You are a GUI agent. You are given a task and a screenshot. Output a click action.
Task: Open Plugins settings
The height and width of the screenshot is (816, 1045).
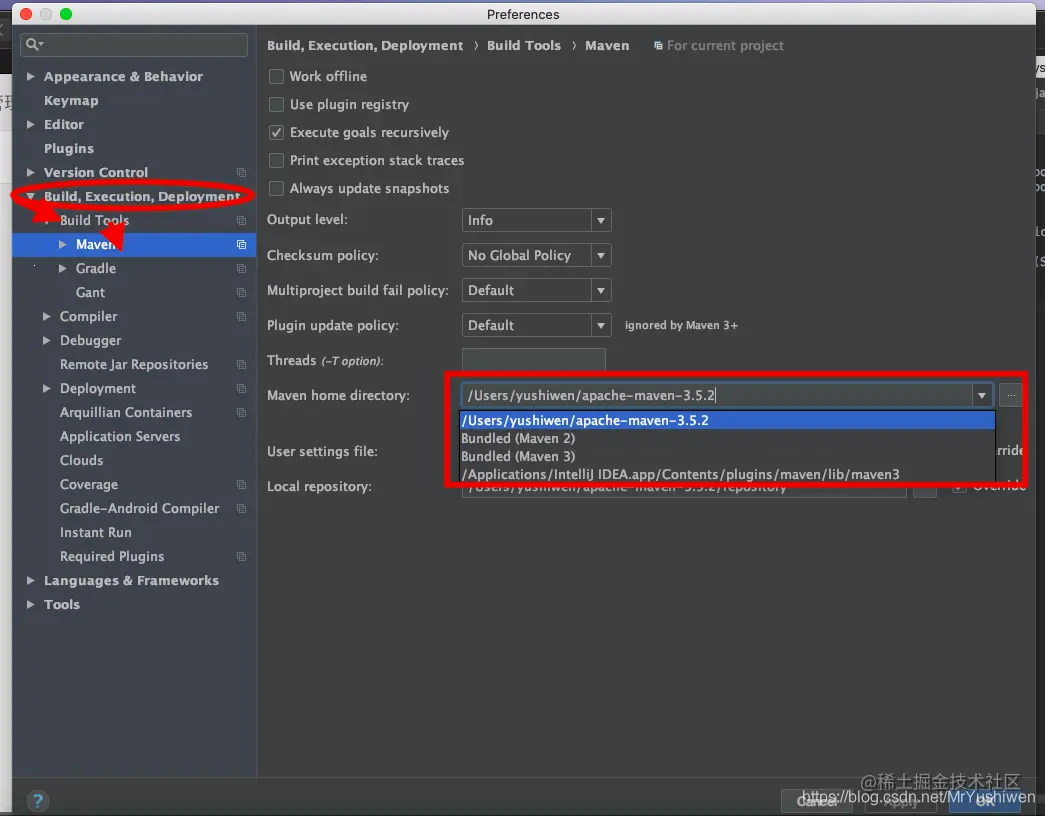pos(69,149)
